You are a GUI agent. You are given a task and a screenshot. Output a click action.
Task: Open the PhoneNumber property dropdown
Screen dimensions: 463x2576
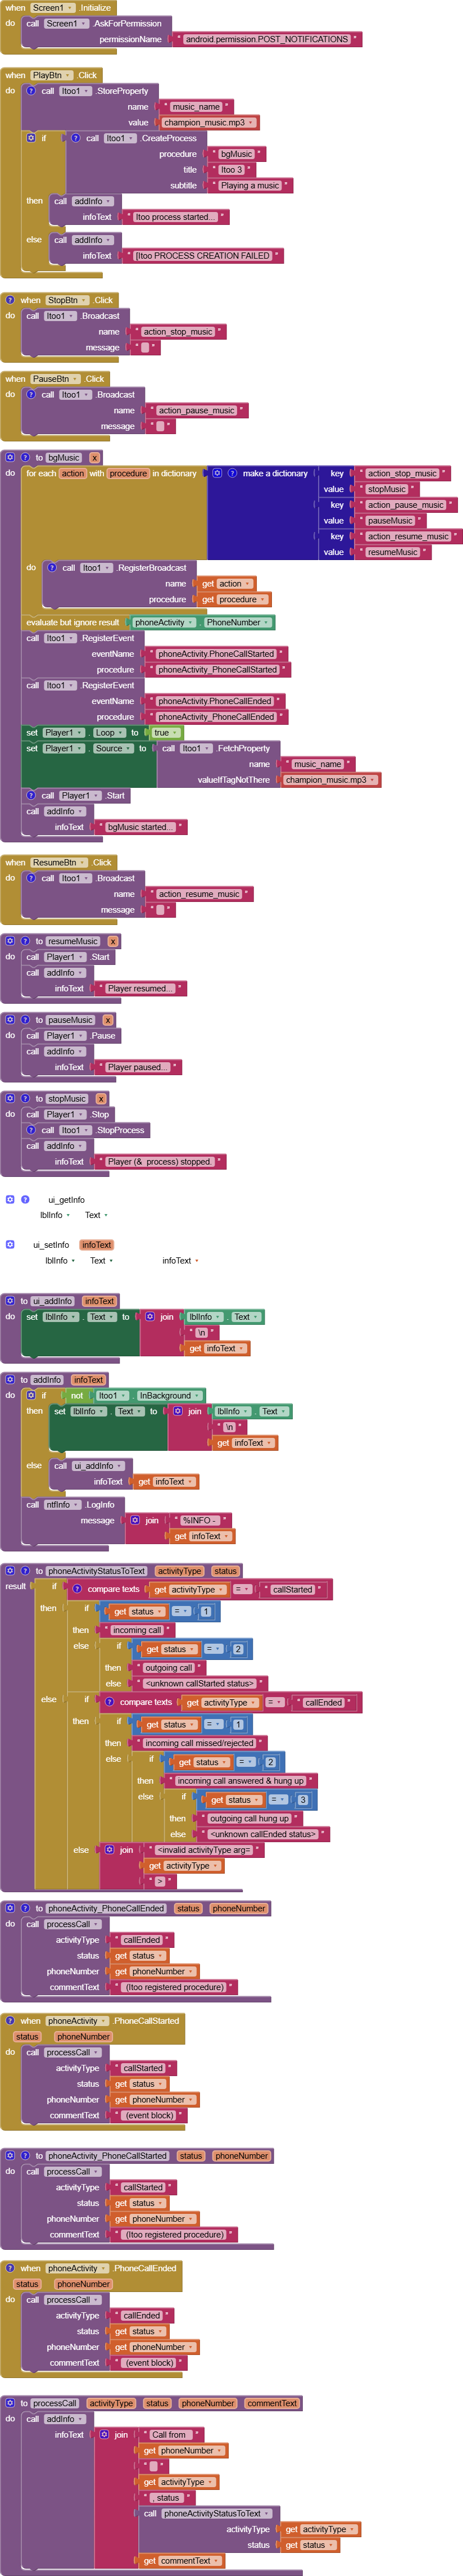click(266, 622)
